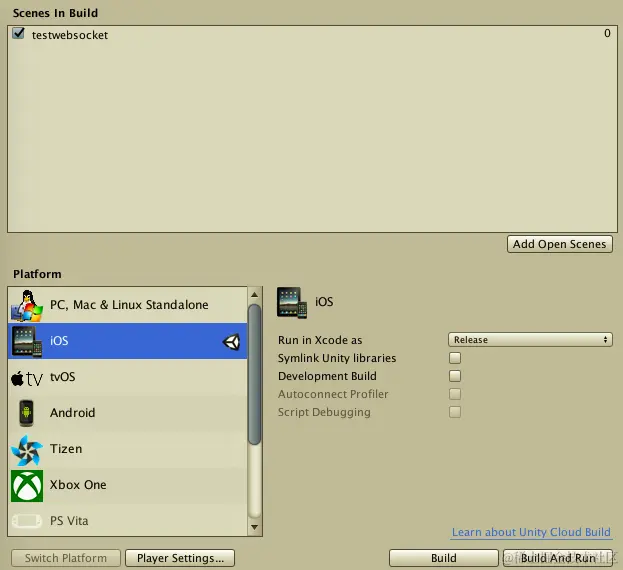Click the Switch Platform button
623x570 pixels.
[x=66, y=558]
